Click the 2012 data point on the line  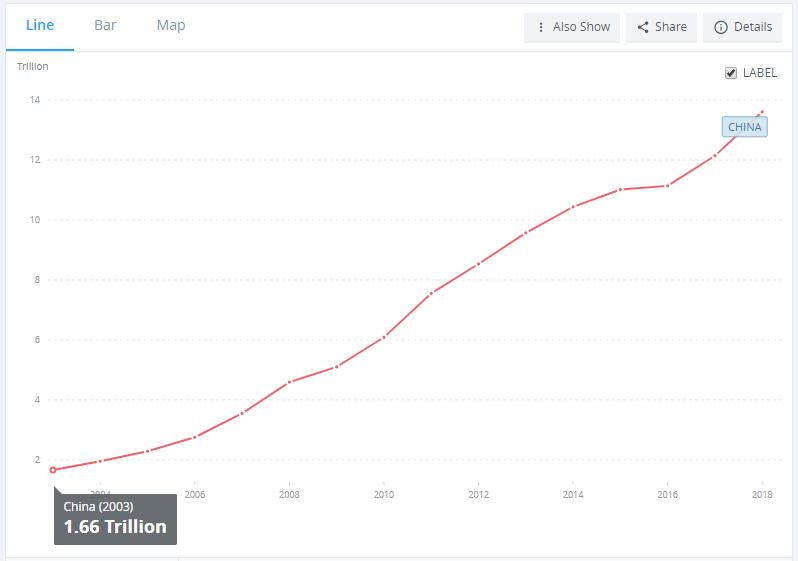[x=479, y=264]
